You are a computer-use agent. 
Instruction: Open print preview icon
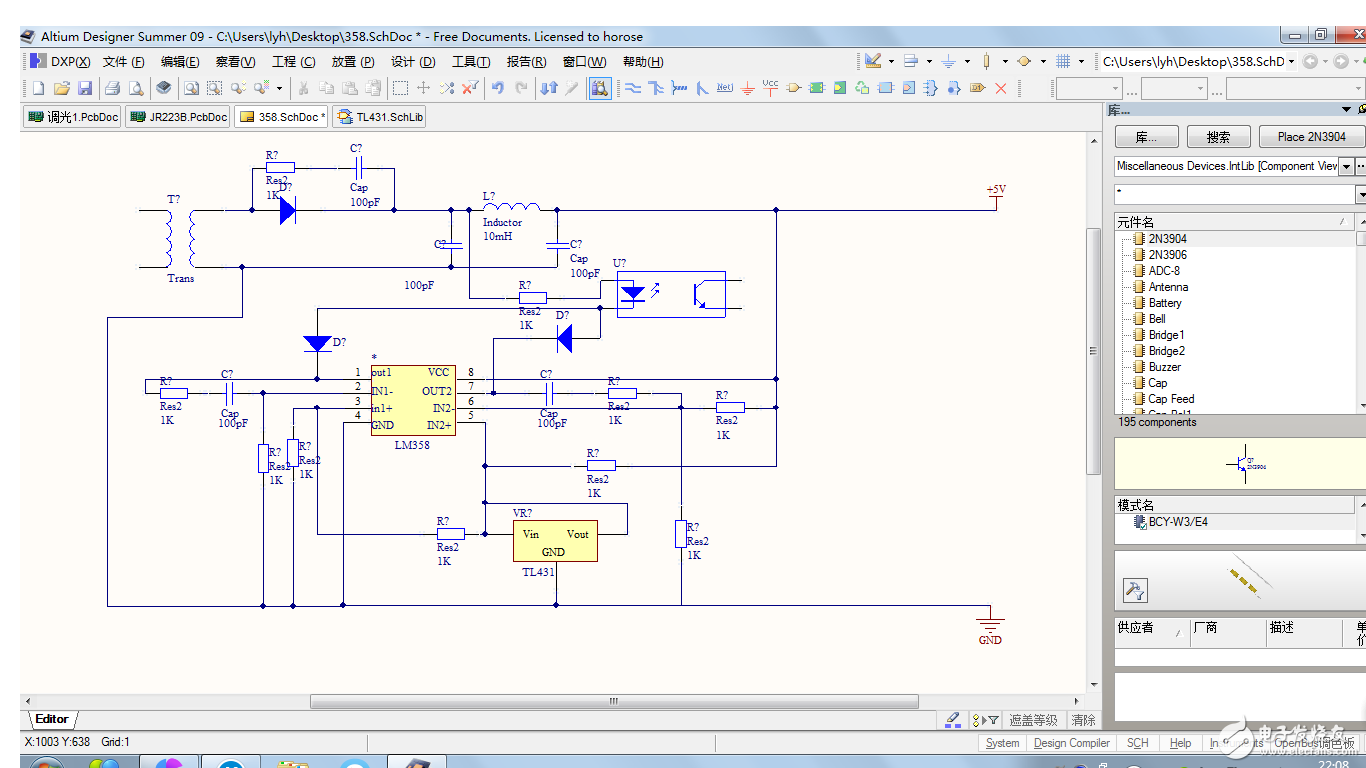click(136, 88)
